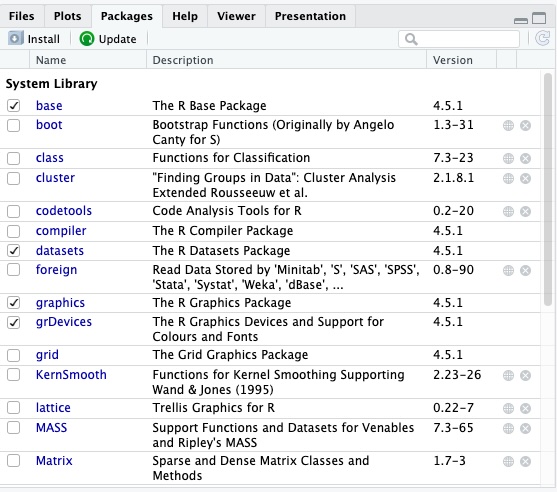This screenshot has height=492, width=557.
Task: Remove the KernSmooth package with X icon
Action: click(x=525, y=375)
